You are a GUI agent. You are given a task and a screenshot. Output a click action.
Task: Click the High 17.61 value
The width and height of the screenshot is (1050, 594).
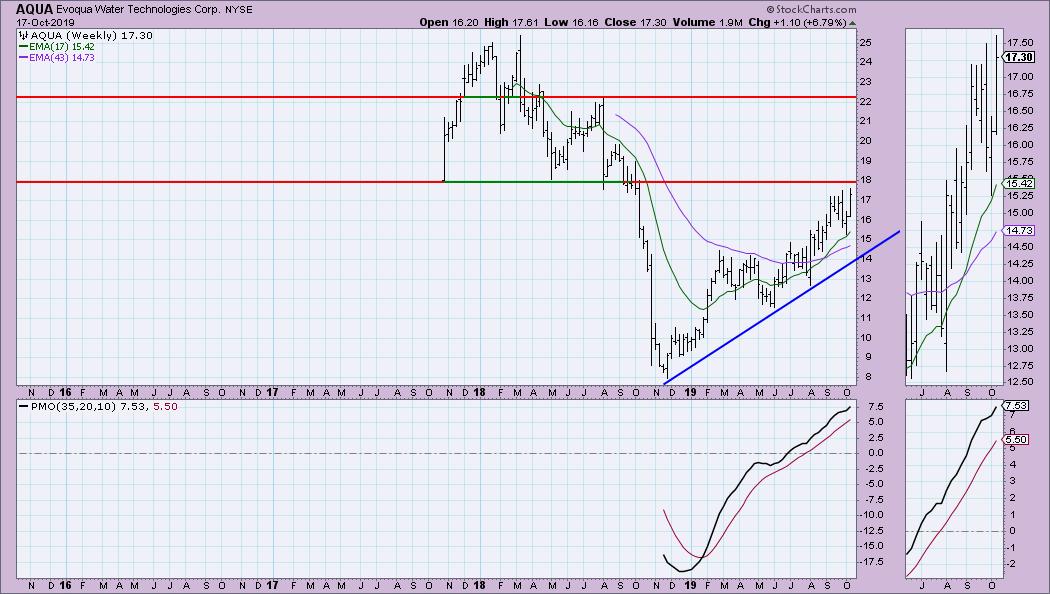511,22
